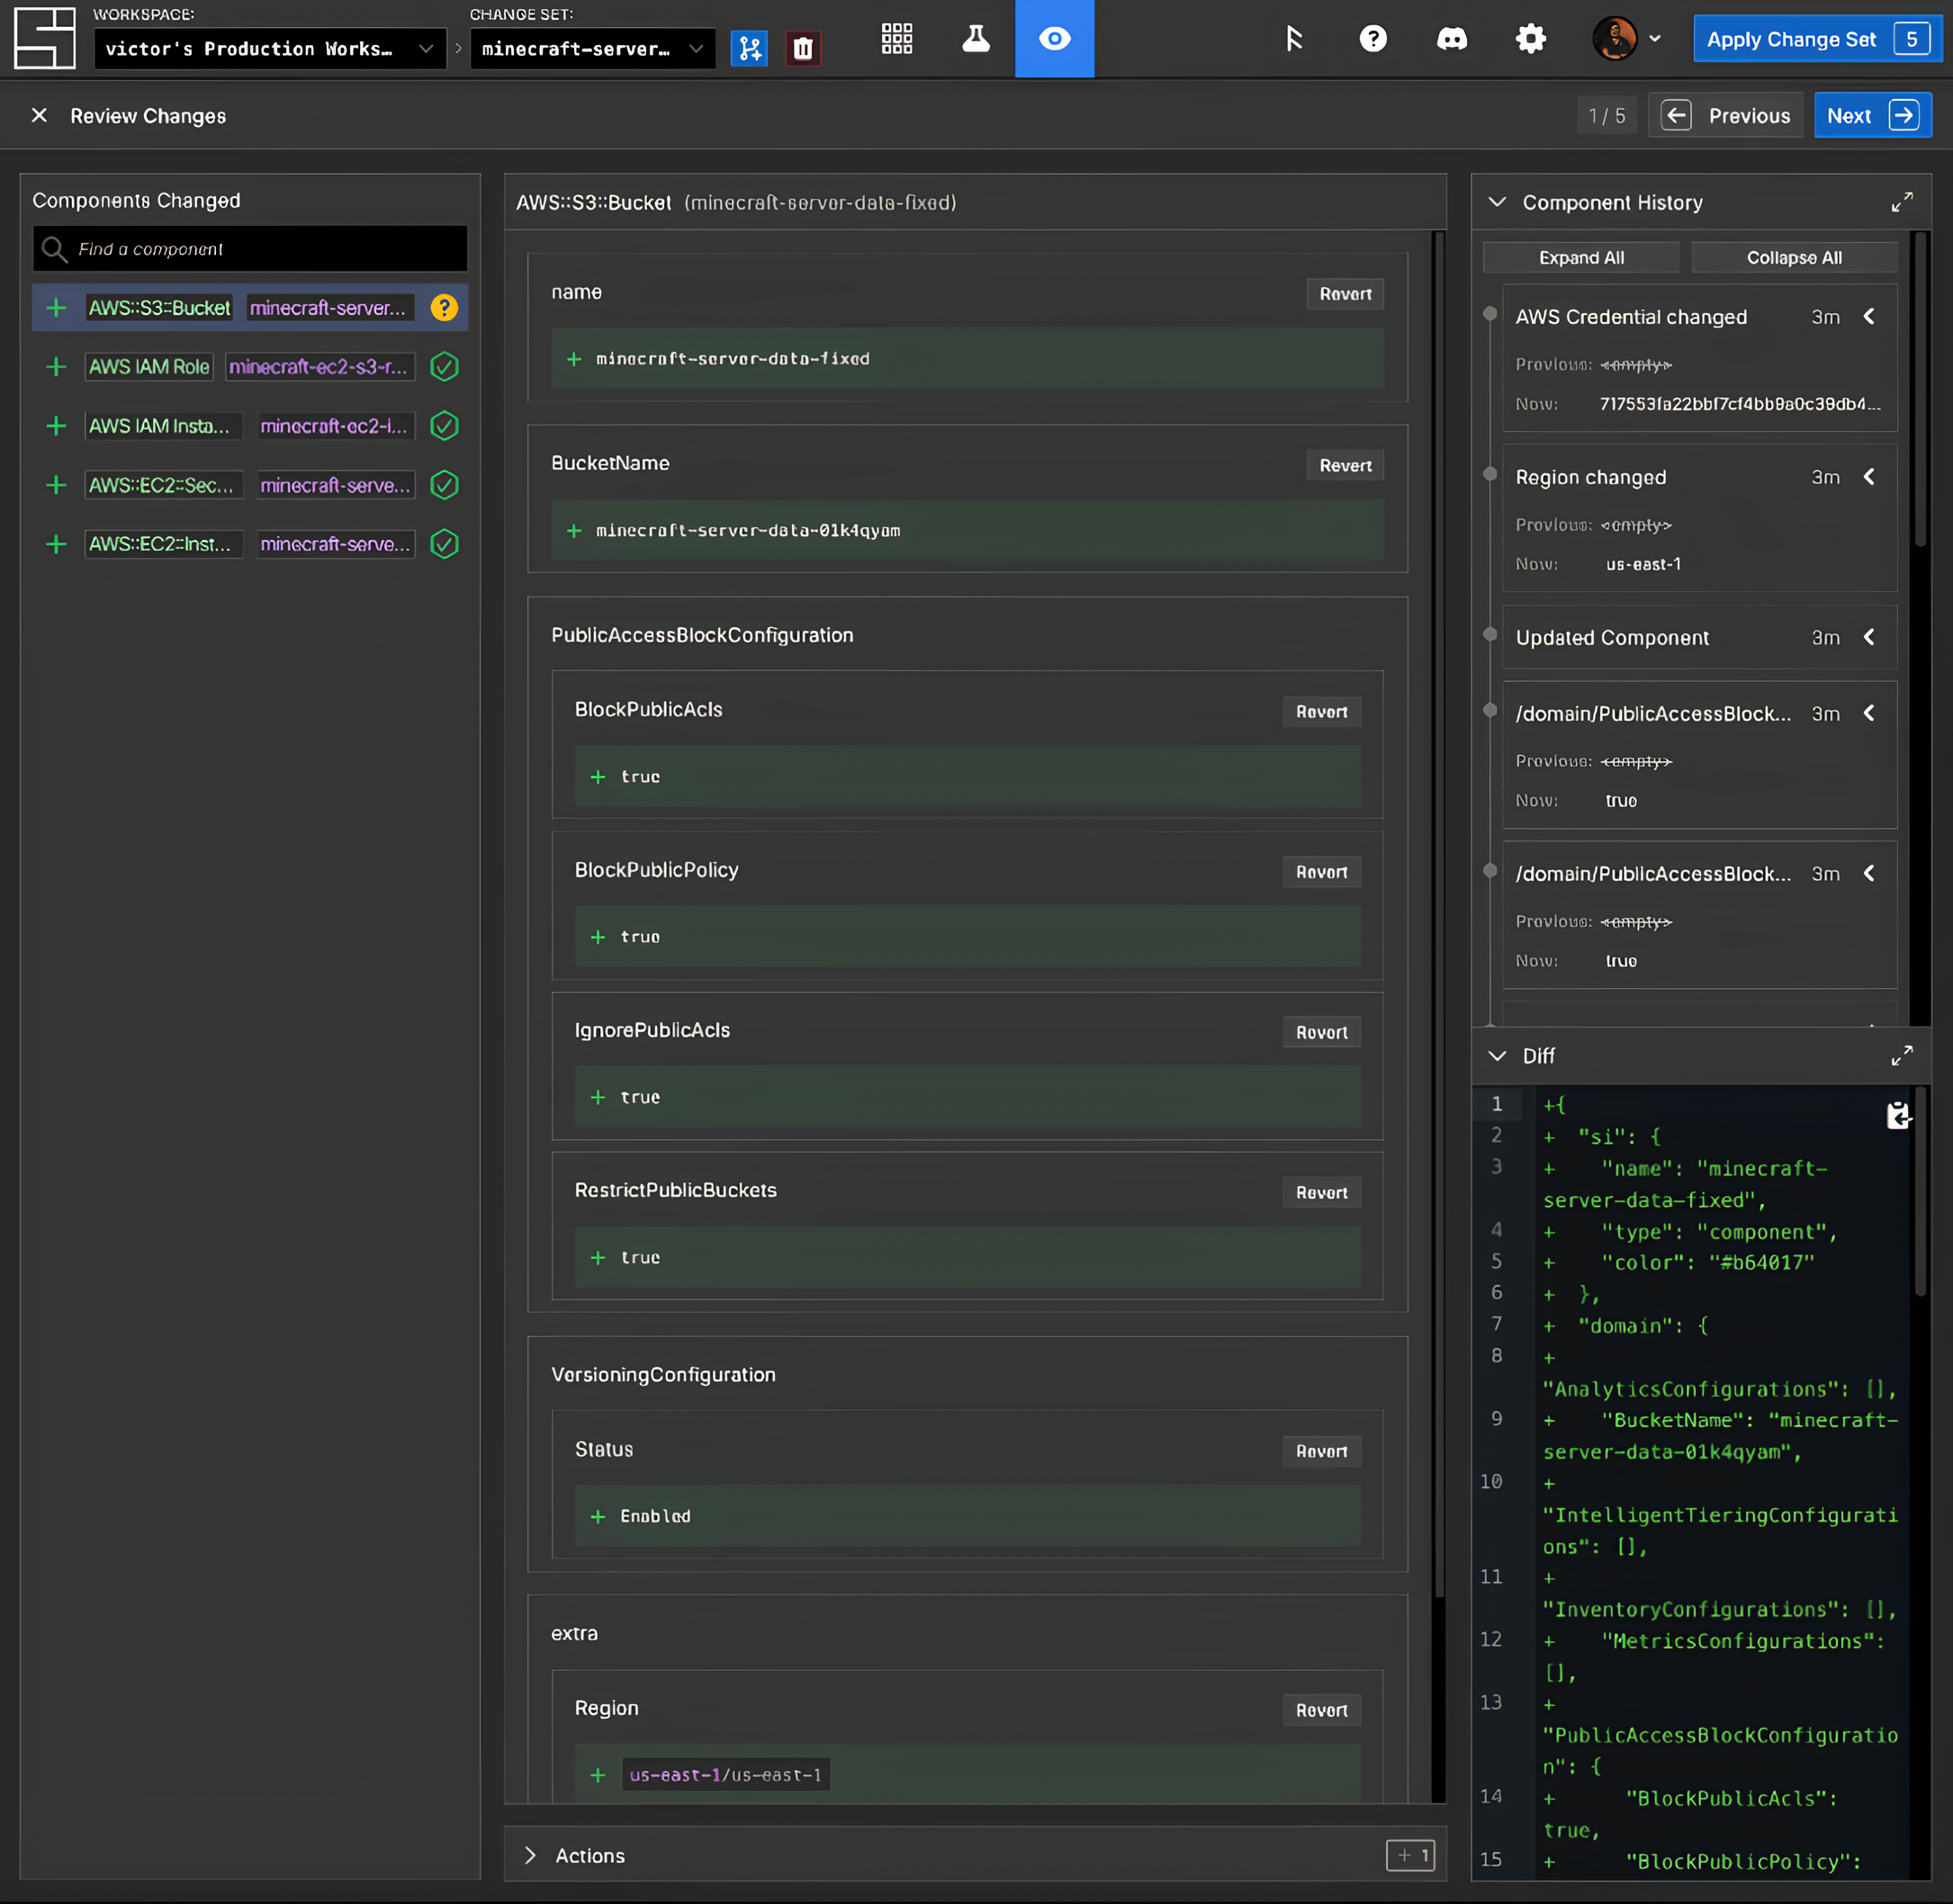
Task: Click the Actions plus 1 count badge
Action: click(x=1410, y=1856)
